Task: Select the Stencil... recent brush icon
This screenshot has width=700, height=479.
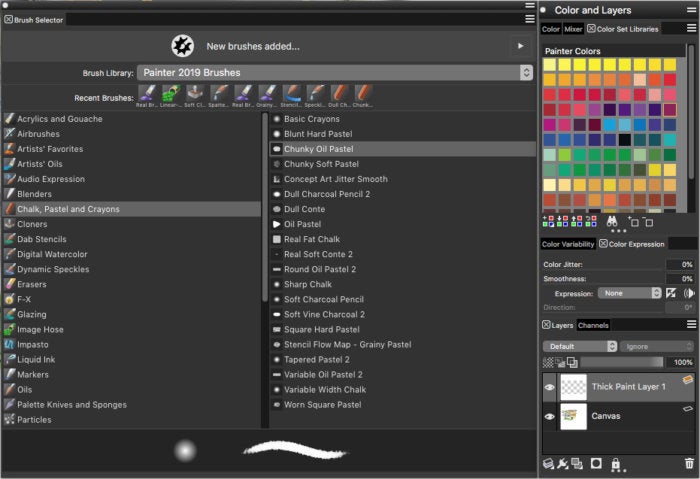Action: click(291, 94)
